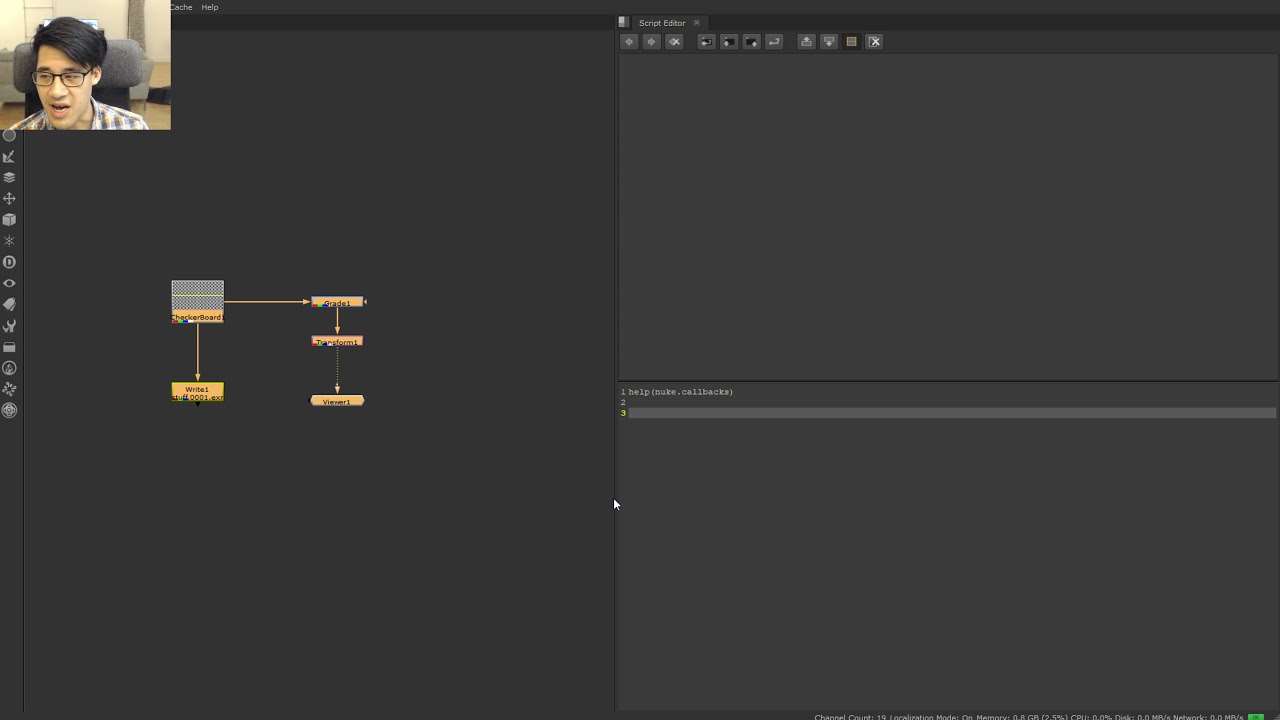
Task: Open the Transform nodes menu (four-way arrows)
Action: point(9,198)
